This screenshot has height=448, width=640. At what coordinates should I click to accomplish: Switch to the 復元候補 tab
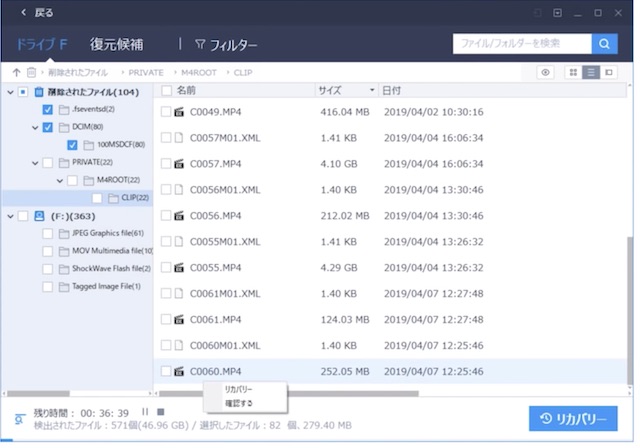(117, 44)
